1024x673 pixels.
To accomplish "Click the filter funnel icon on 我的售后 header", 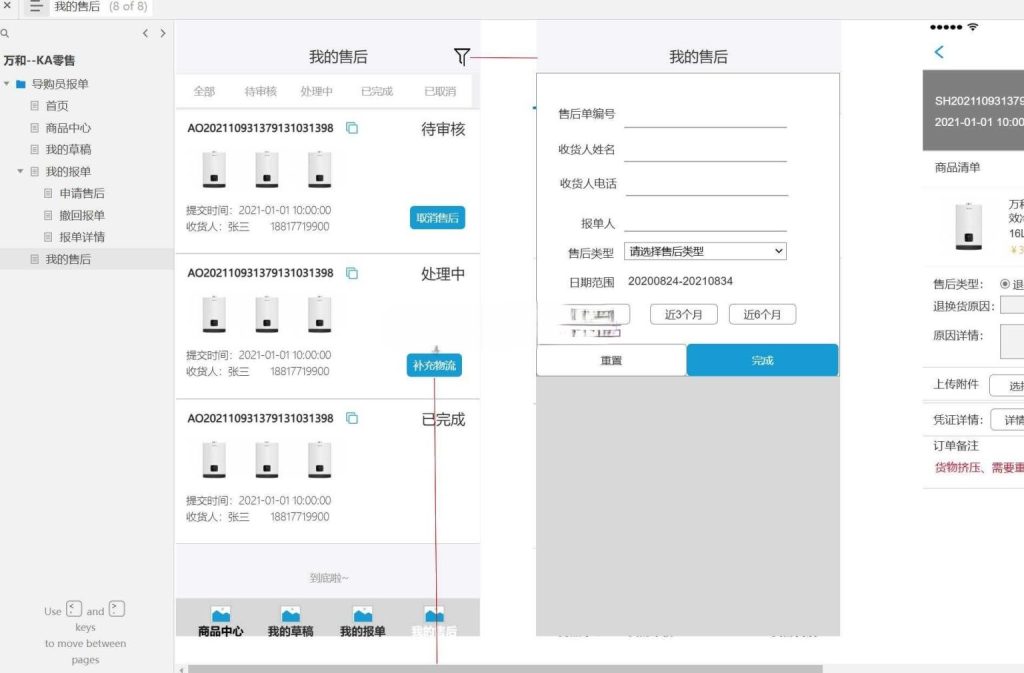I will [461, 57].
